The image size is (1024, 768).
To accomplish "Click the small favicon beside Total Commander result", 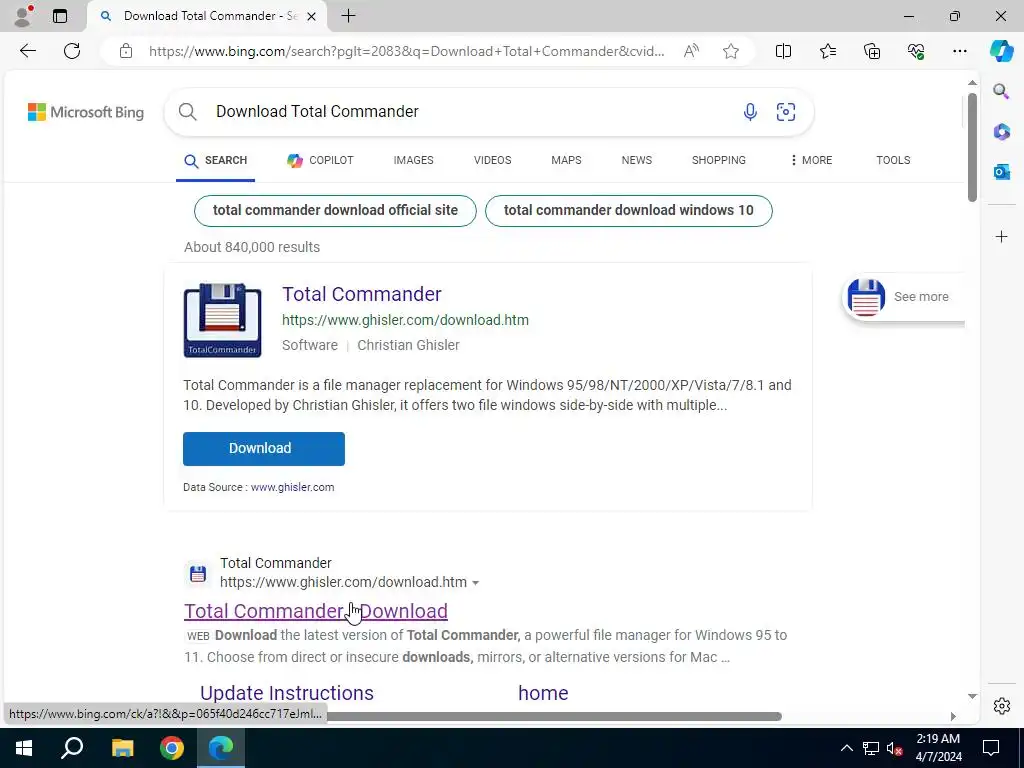I will click(198, 573).
